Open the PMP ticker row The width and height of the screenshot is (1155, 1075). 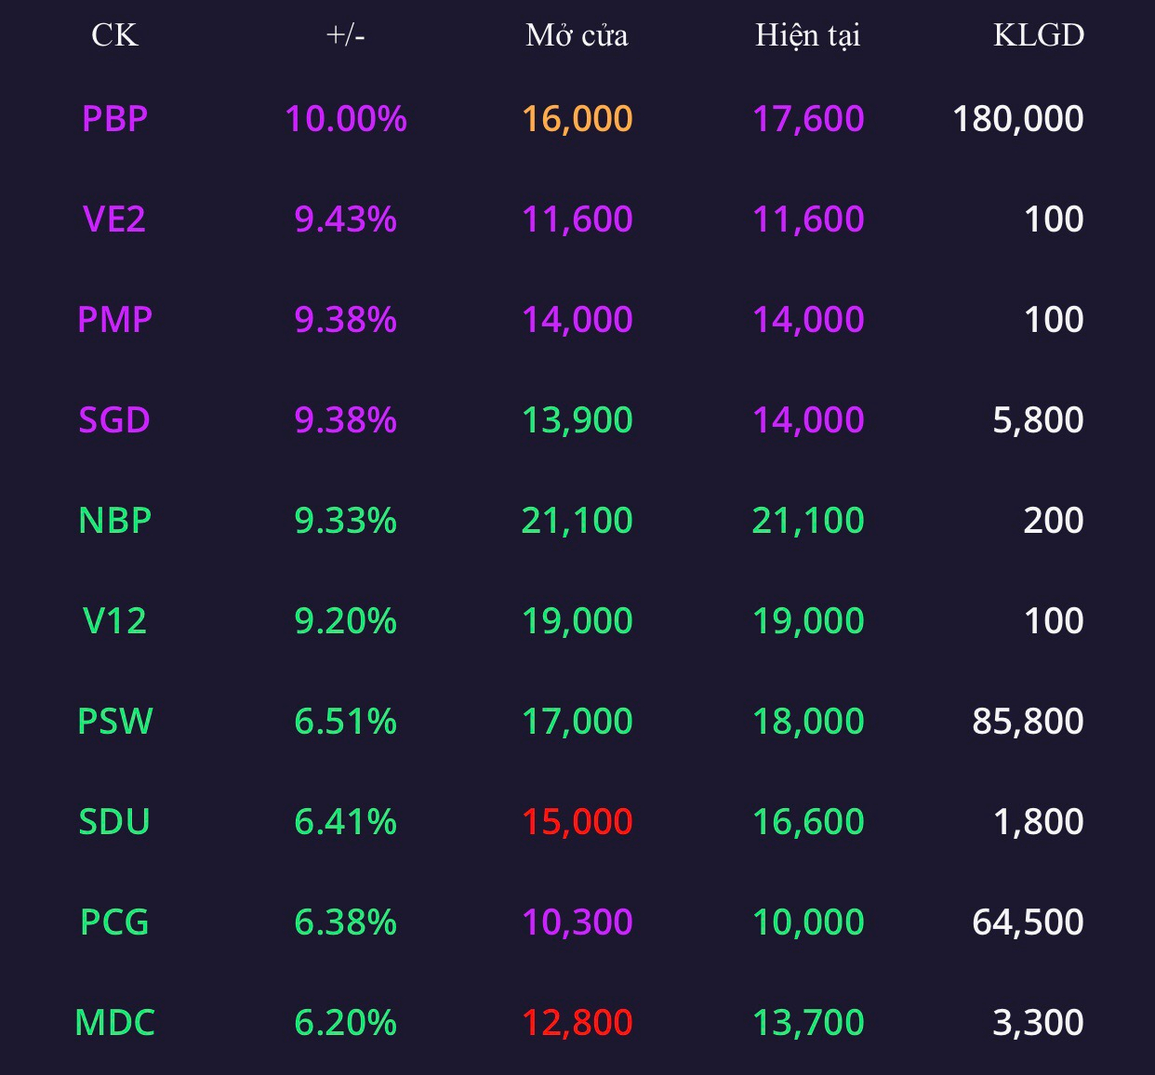click(115, 320)
